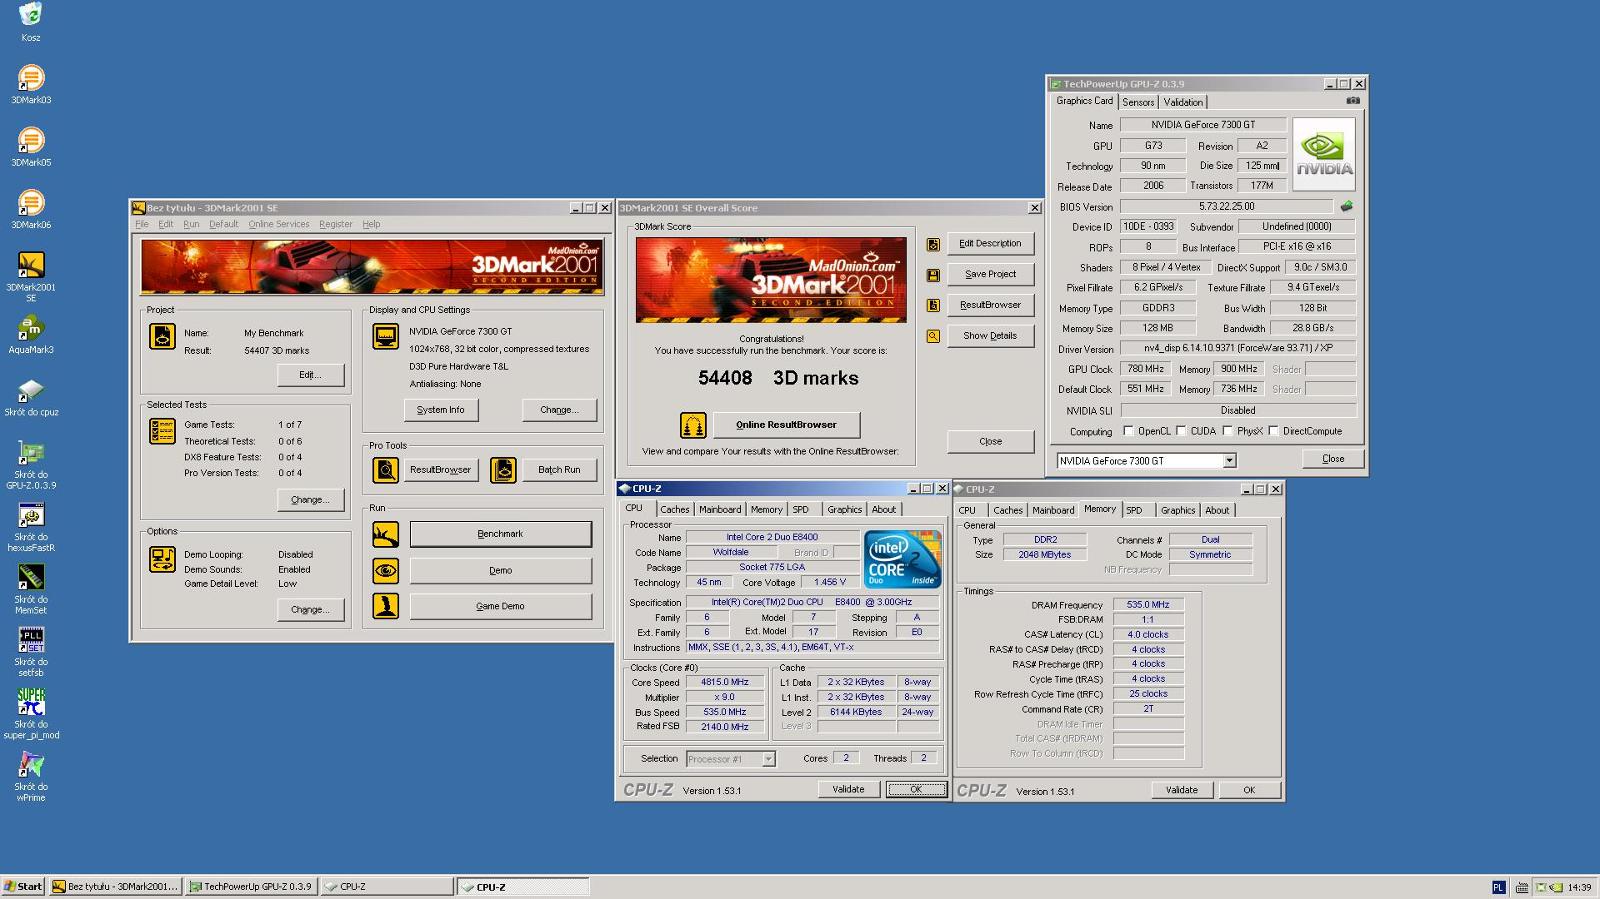1600x899 pixels.
Task: Switch to the 3DMark2001 taskbar button
Action: pyautogui.click(x=116, y=886)
